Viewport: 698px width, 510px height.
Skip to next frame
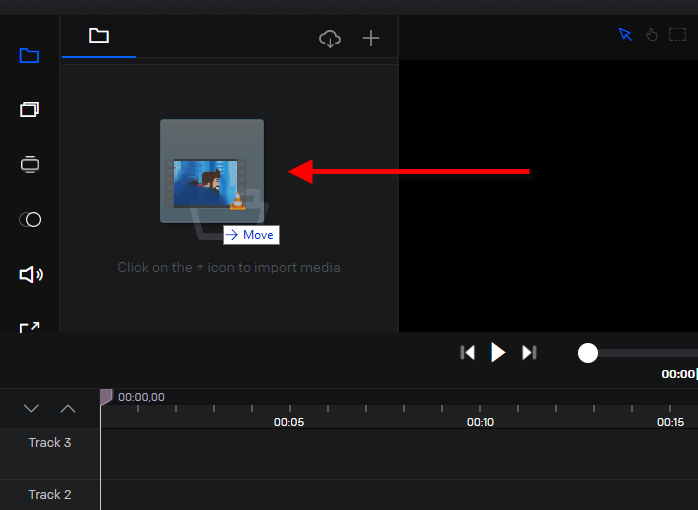coord(529,353)
